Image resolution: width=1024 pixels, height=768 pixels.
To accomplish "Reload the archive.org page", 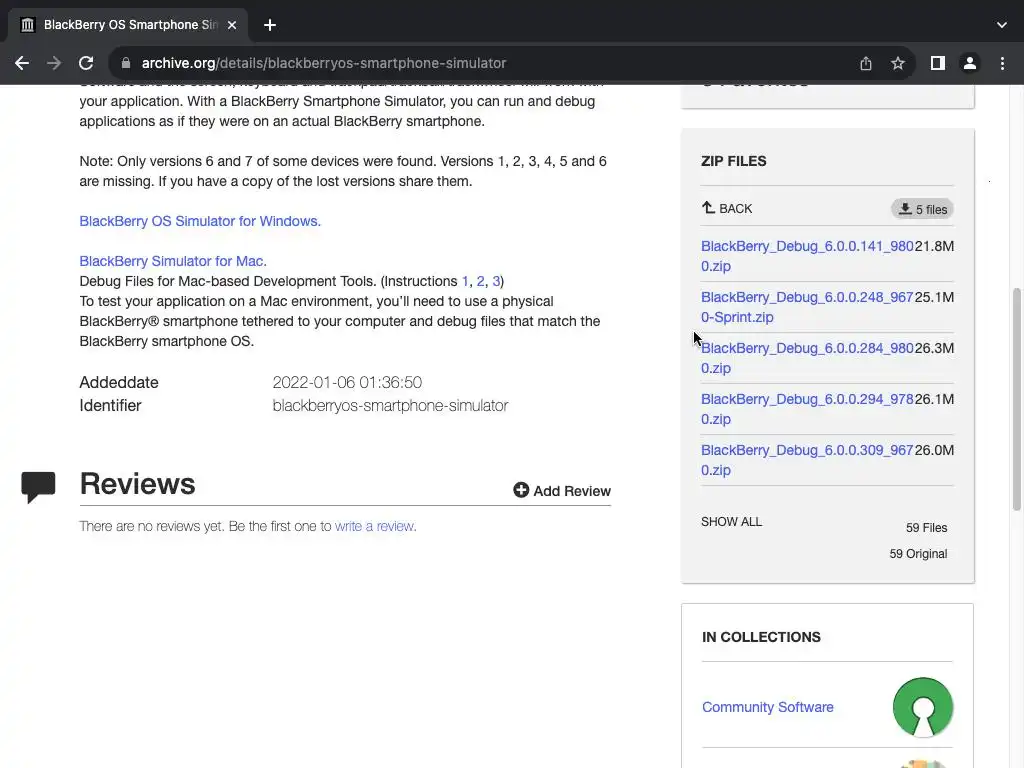I will tap(86, 63).
